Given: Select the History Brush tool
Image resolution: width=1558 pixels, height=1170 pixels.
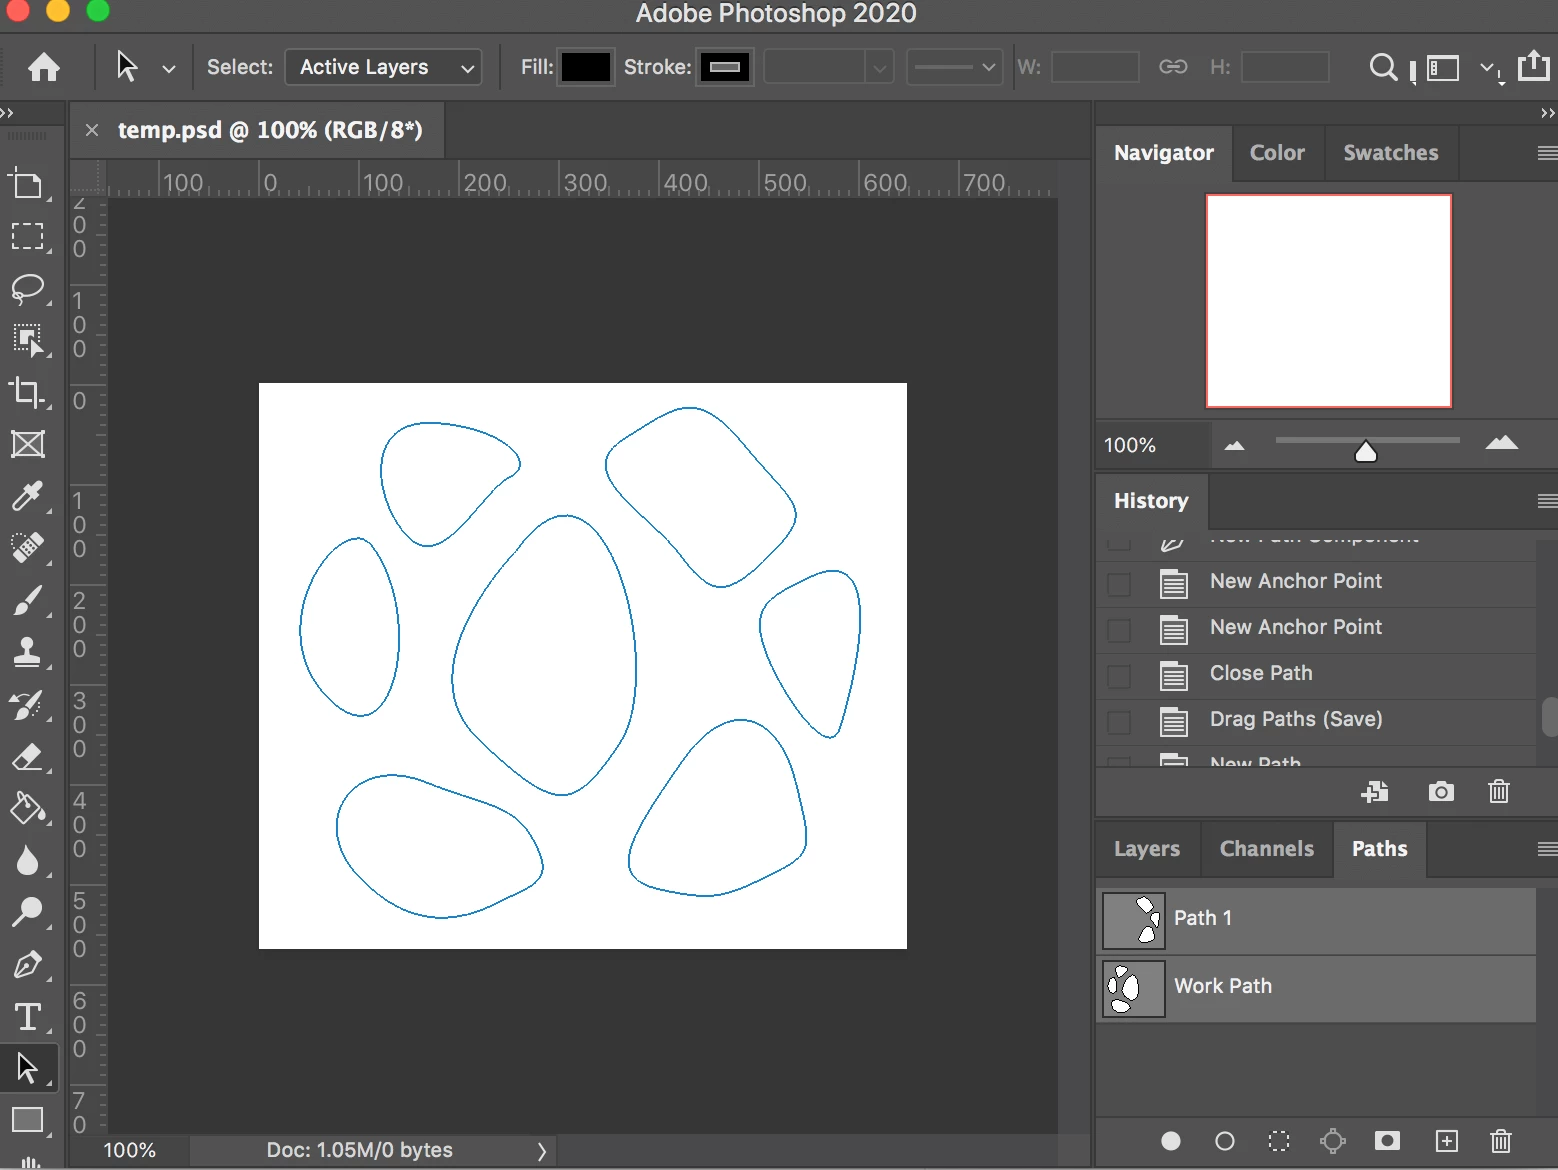Looking at the screenshot, I should (27, 704).
